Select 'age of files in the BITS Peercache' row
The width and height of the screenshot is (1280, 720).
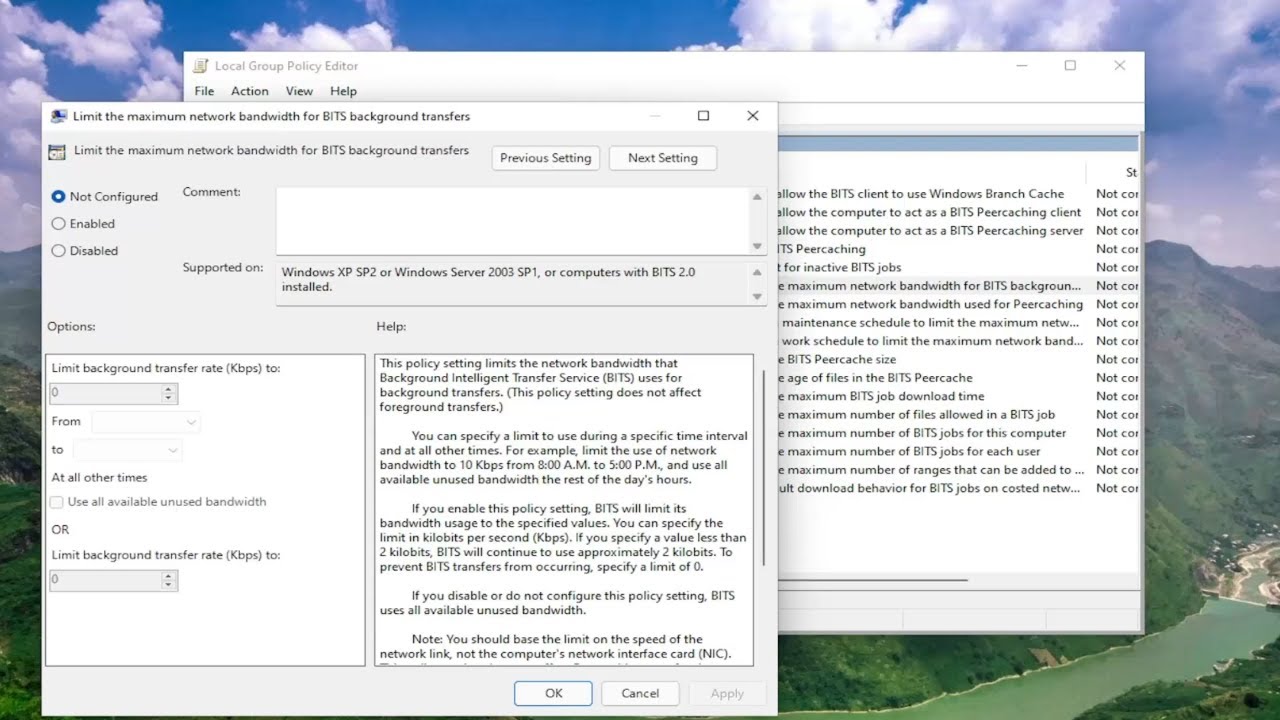(958, 378)
